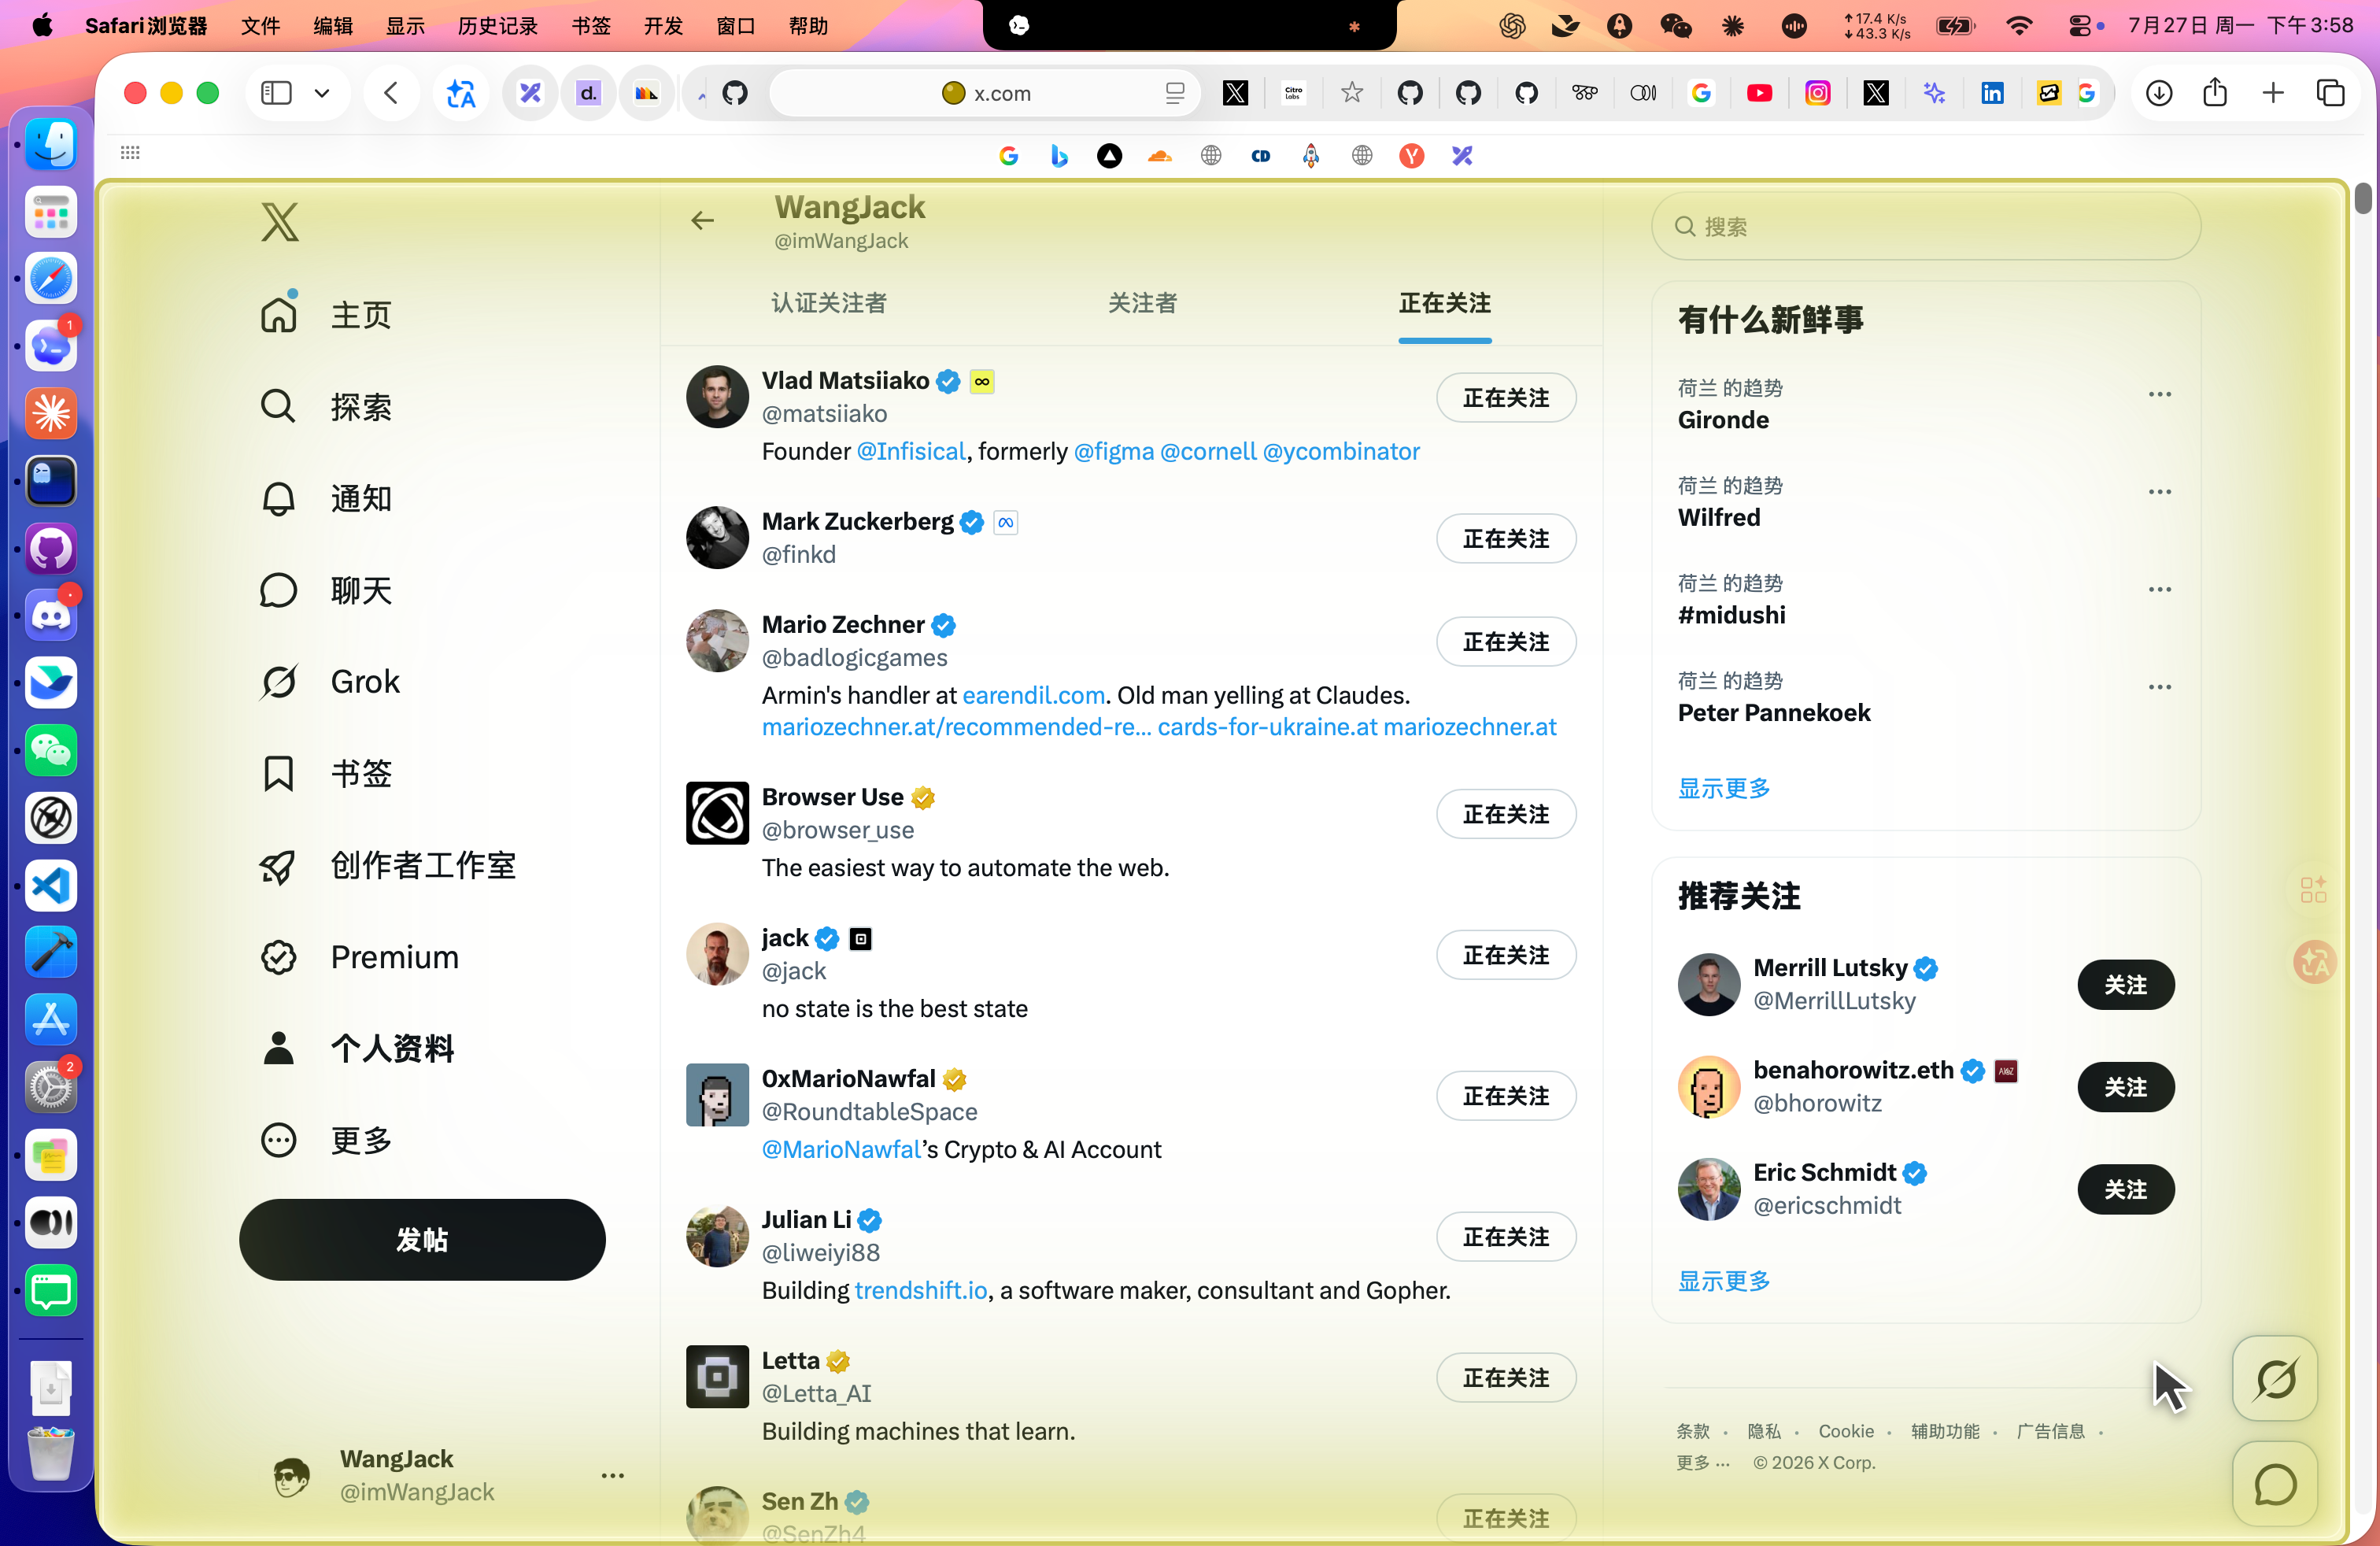This screenshot has width=2380, height=1546.
Task: Toggle 正在关注 for Julian Li
Action: click(1506, 1237)
